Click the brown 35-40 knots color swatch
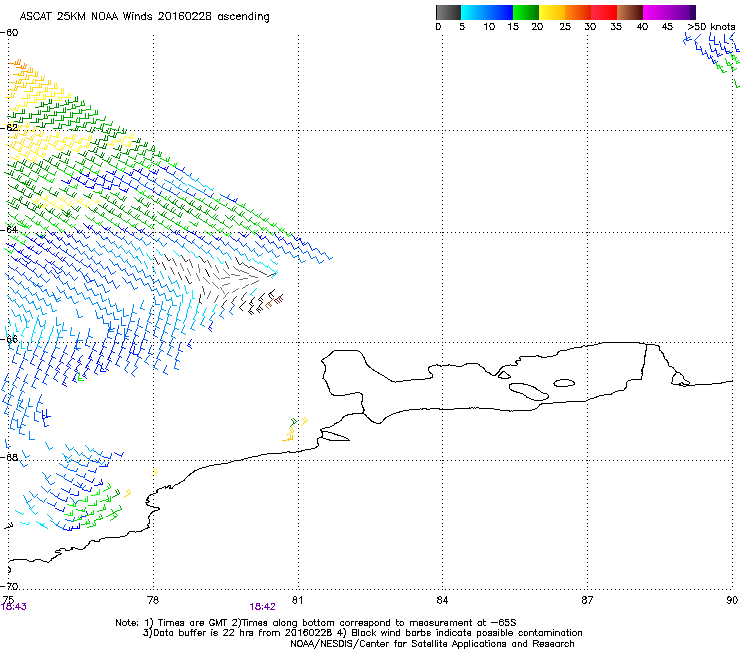This screenshot has height=650, width=740. 630,12
